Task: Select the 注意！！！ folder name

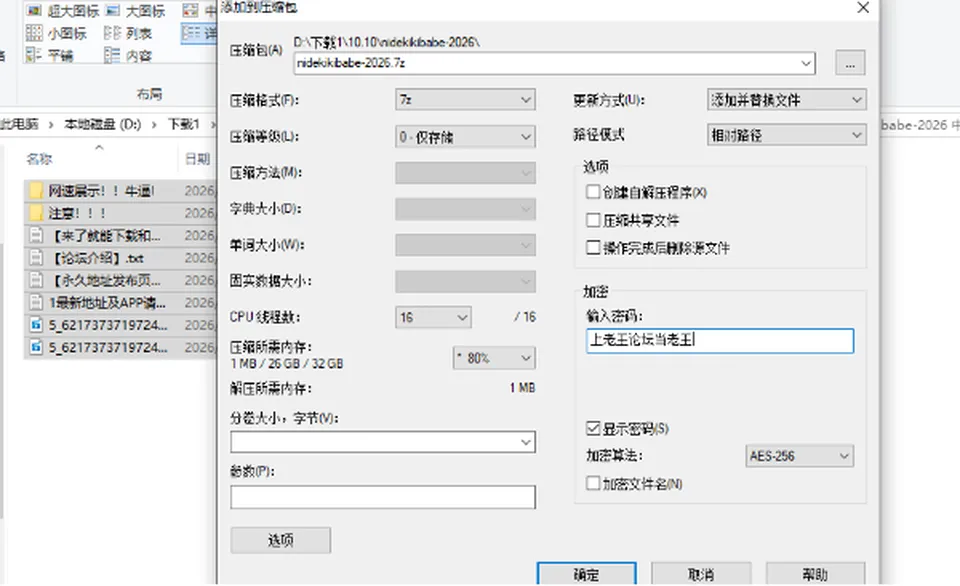Action: click(77, 213)
